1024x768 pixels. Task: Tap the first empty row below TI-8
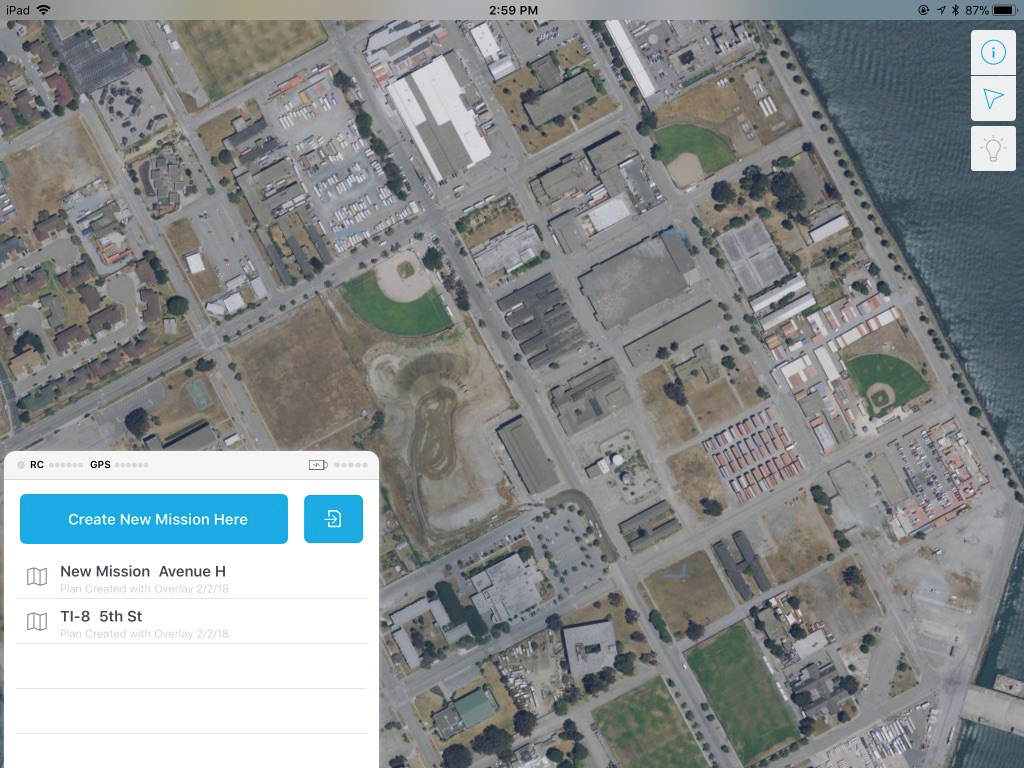click(191, 666)
